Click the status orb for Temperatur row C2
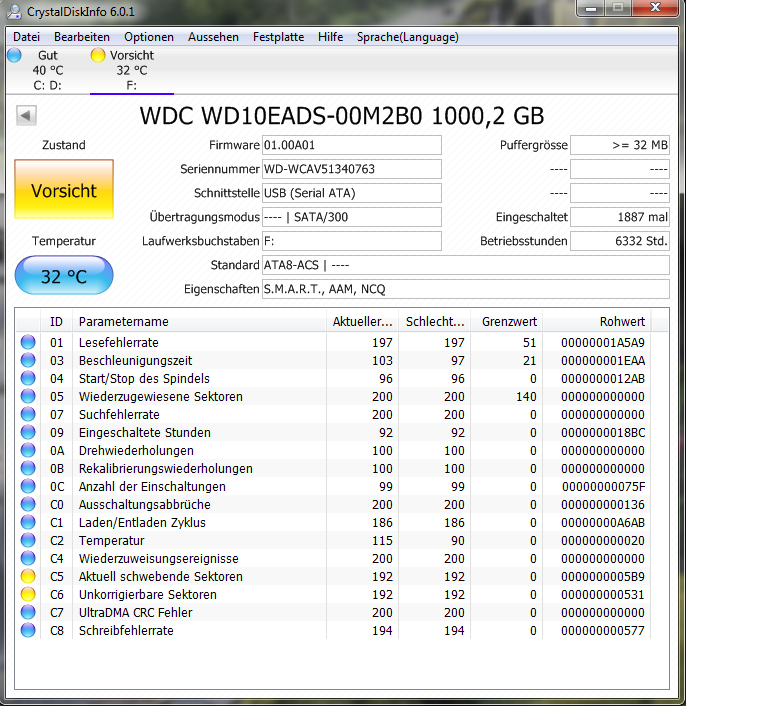 [28, 540]
